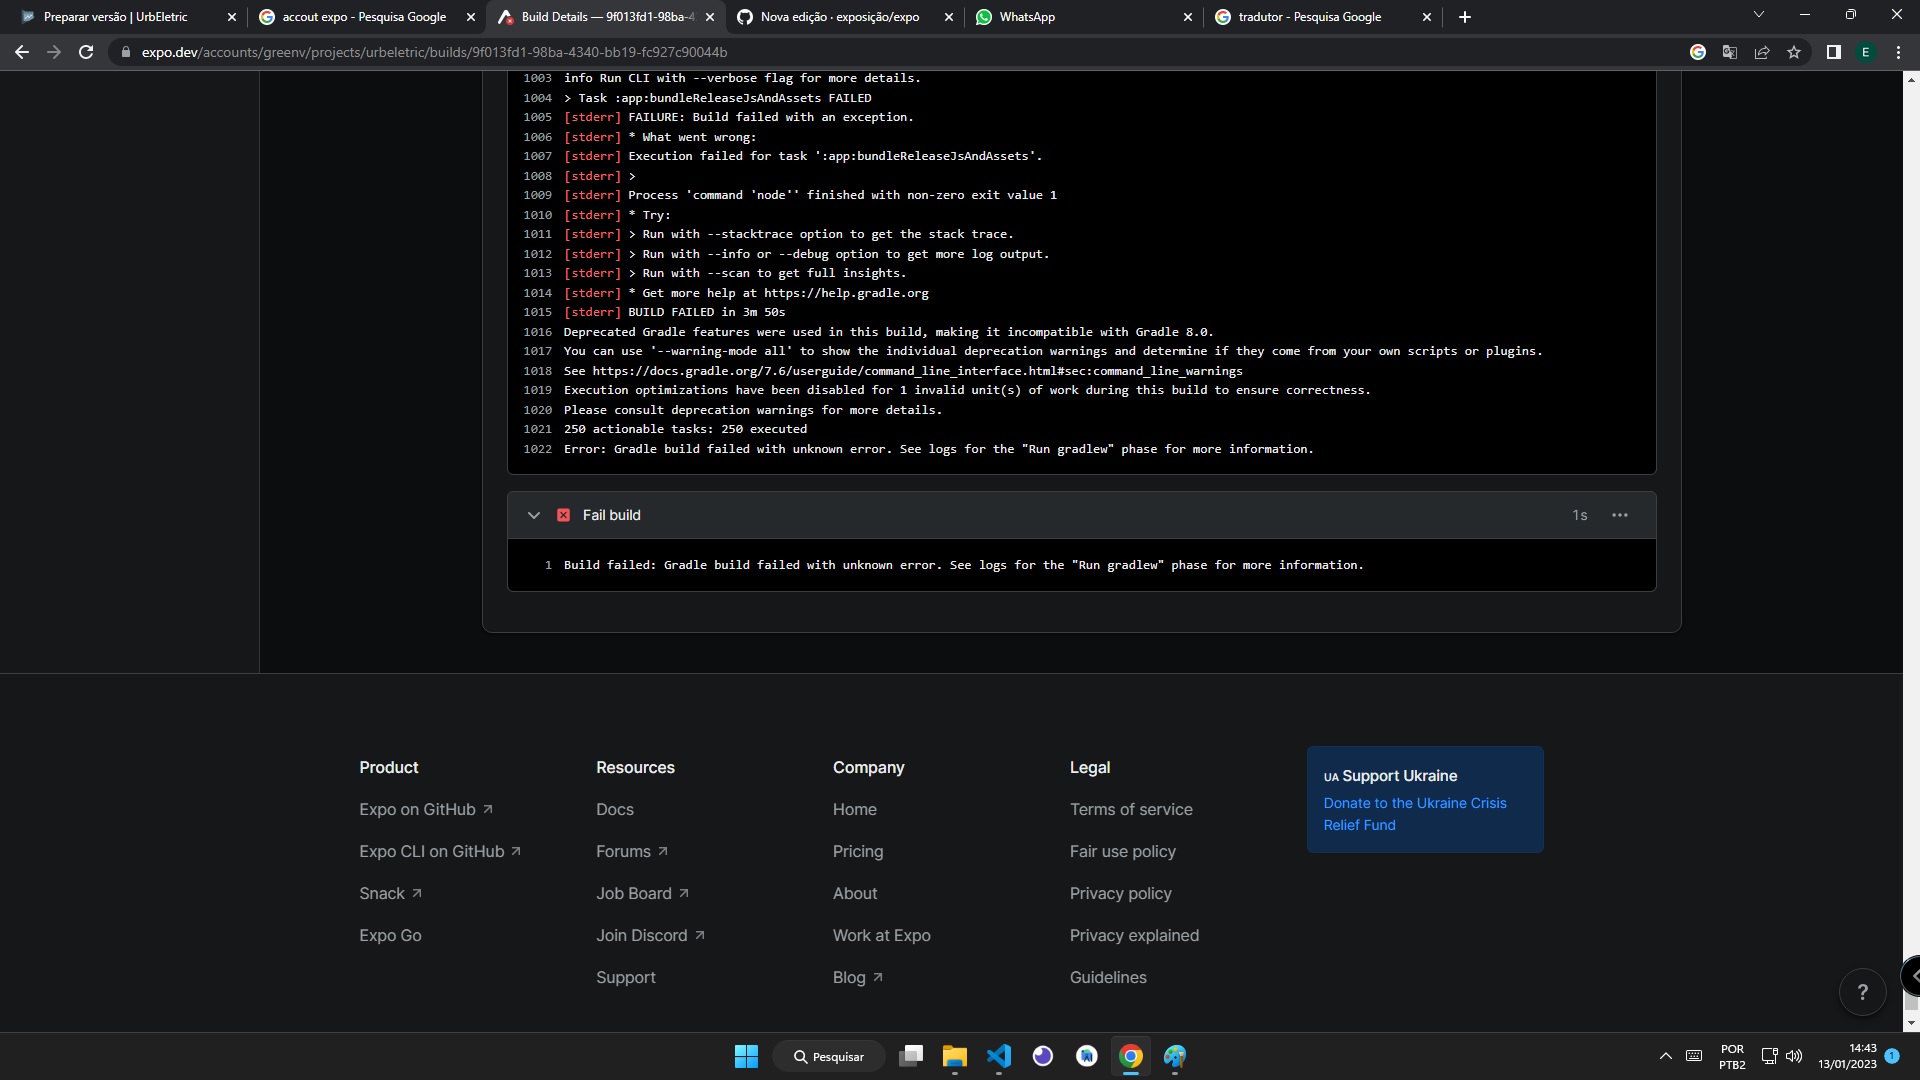Bookmark this page via the star icon
Viewport: 1920px width, 1080px height.
point(1794,52)
